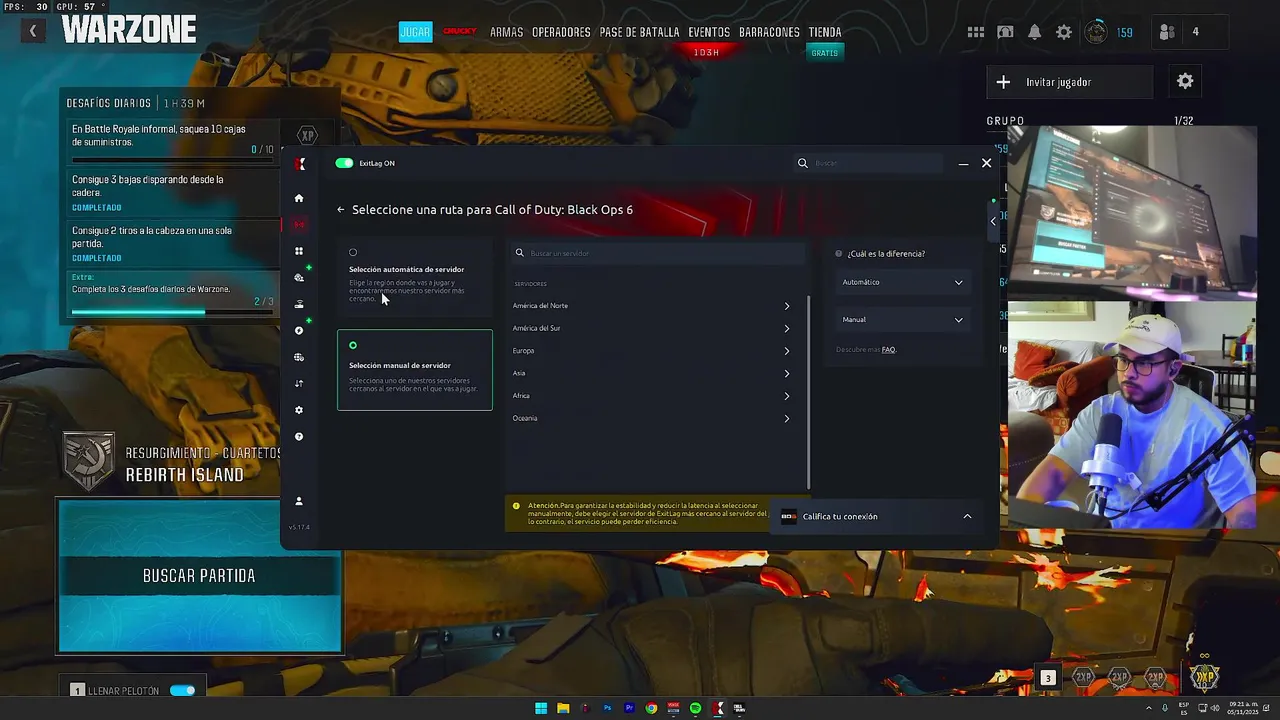Open the OPERADORES tab

point(561,32)
